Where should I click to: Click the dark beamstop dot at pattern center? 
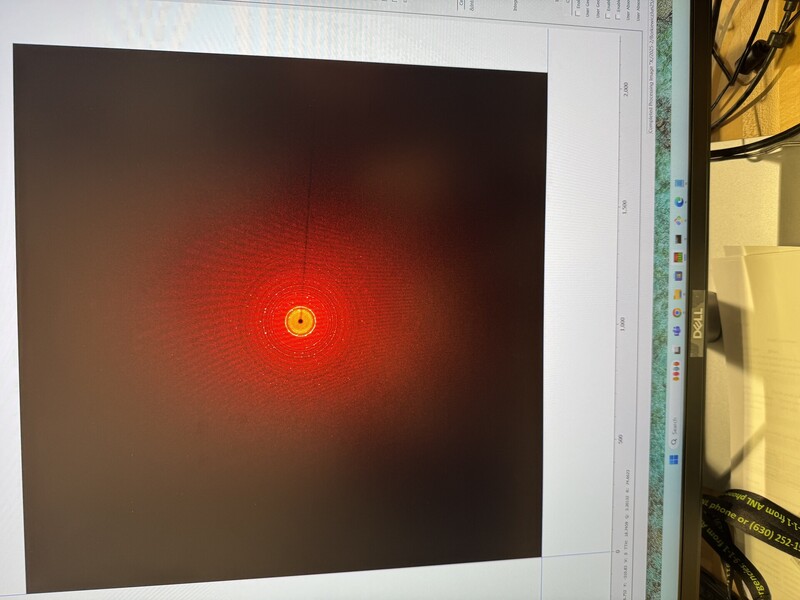300,321
